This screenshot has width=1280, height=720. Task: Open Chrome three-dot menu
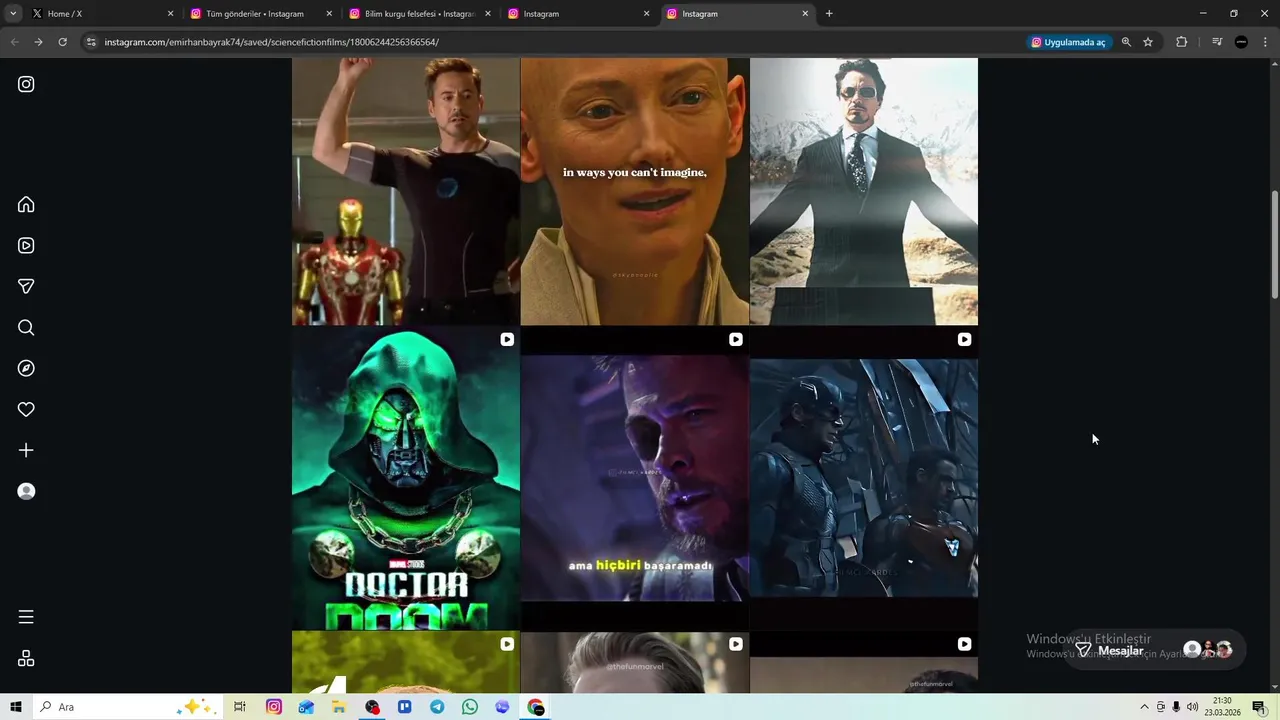pos(1265,42)
